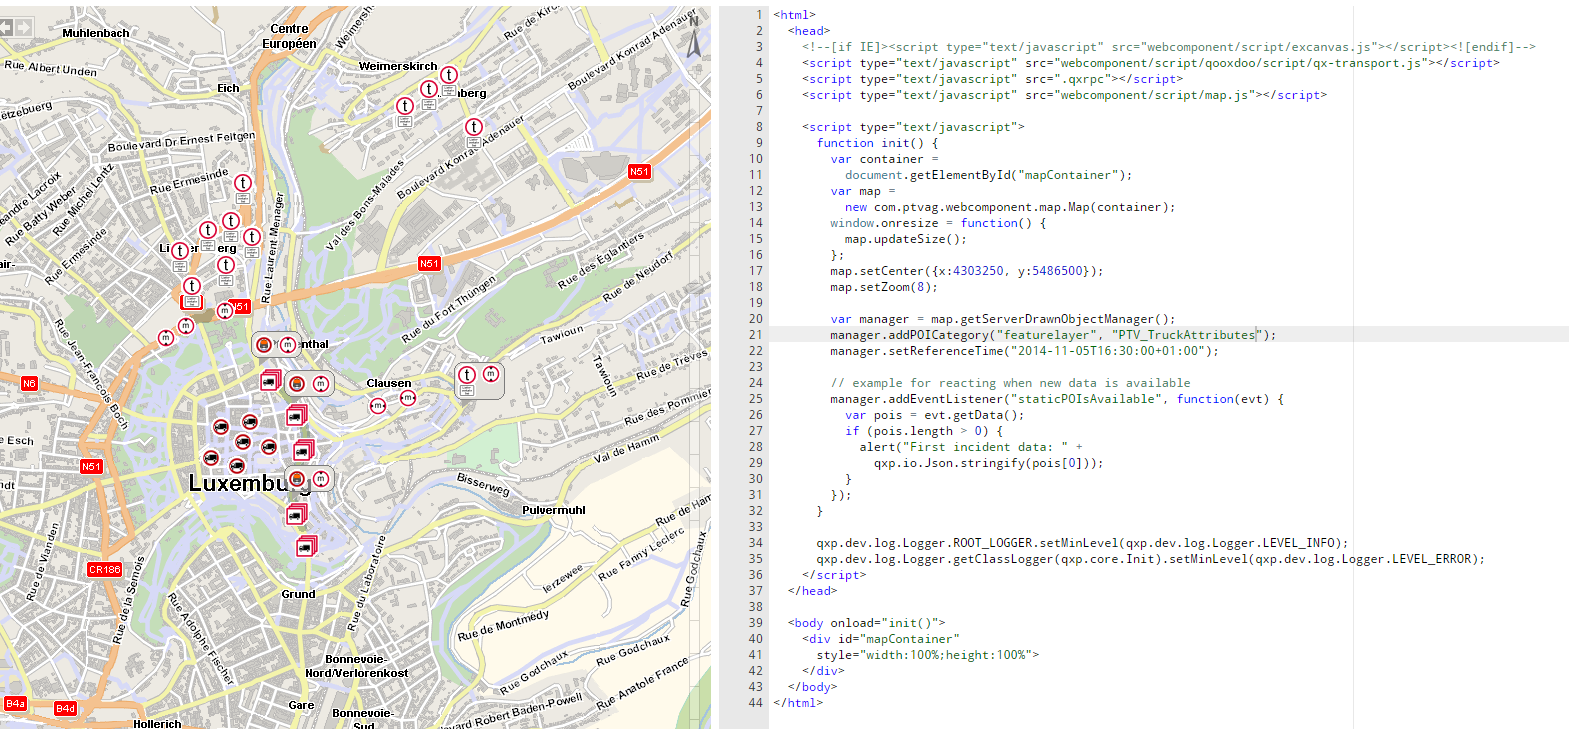Screen dimensions: 1569x729
Task: Select the B4a road shield
Action: pyautogui.click(x=15, y=704)
